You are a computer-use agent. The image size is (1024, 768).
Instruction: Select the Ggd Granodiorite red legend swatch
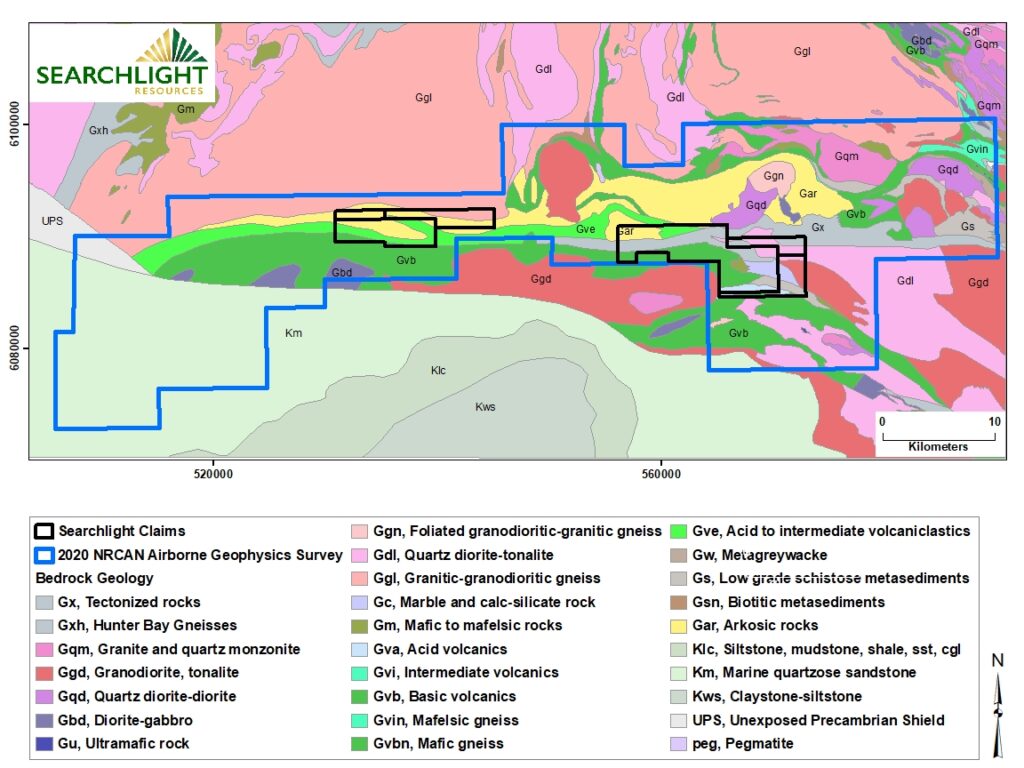tap(45, 673)
